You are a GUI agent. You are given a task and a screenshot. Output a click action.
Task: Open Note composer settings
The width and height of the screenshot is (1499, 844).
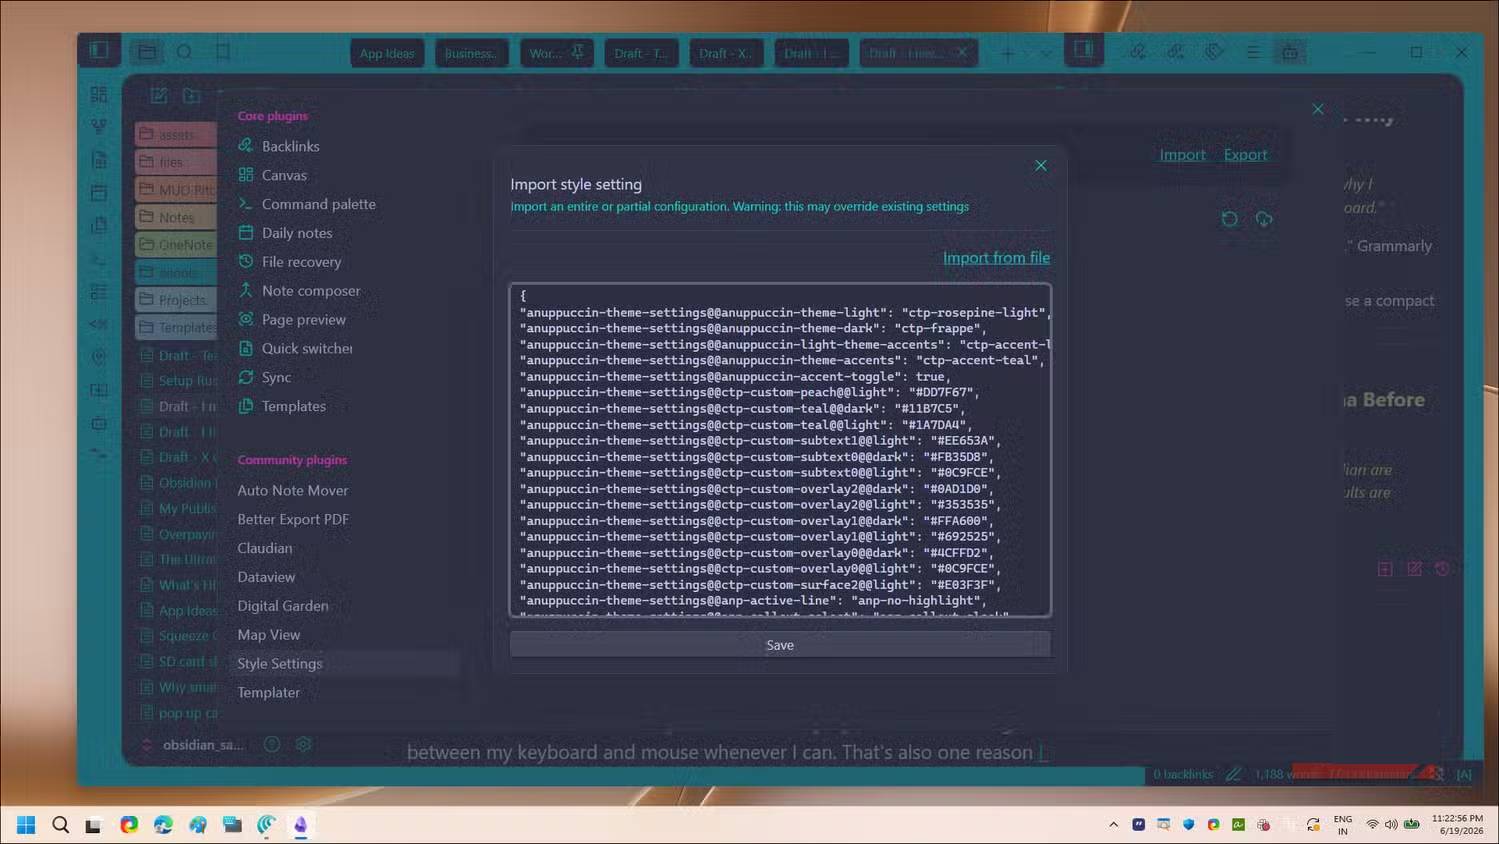pyautogui.click(x=311, y=291)
